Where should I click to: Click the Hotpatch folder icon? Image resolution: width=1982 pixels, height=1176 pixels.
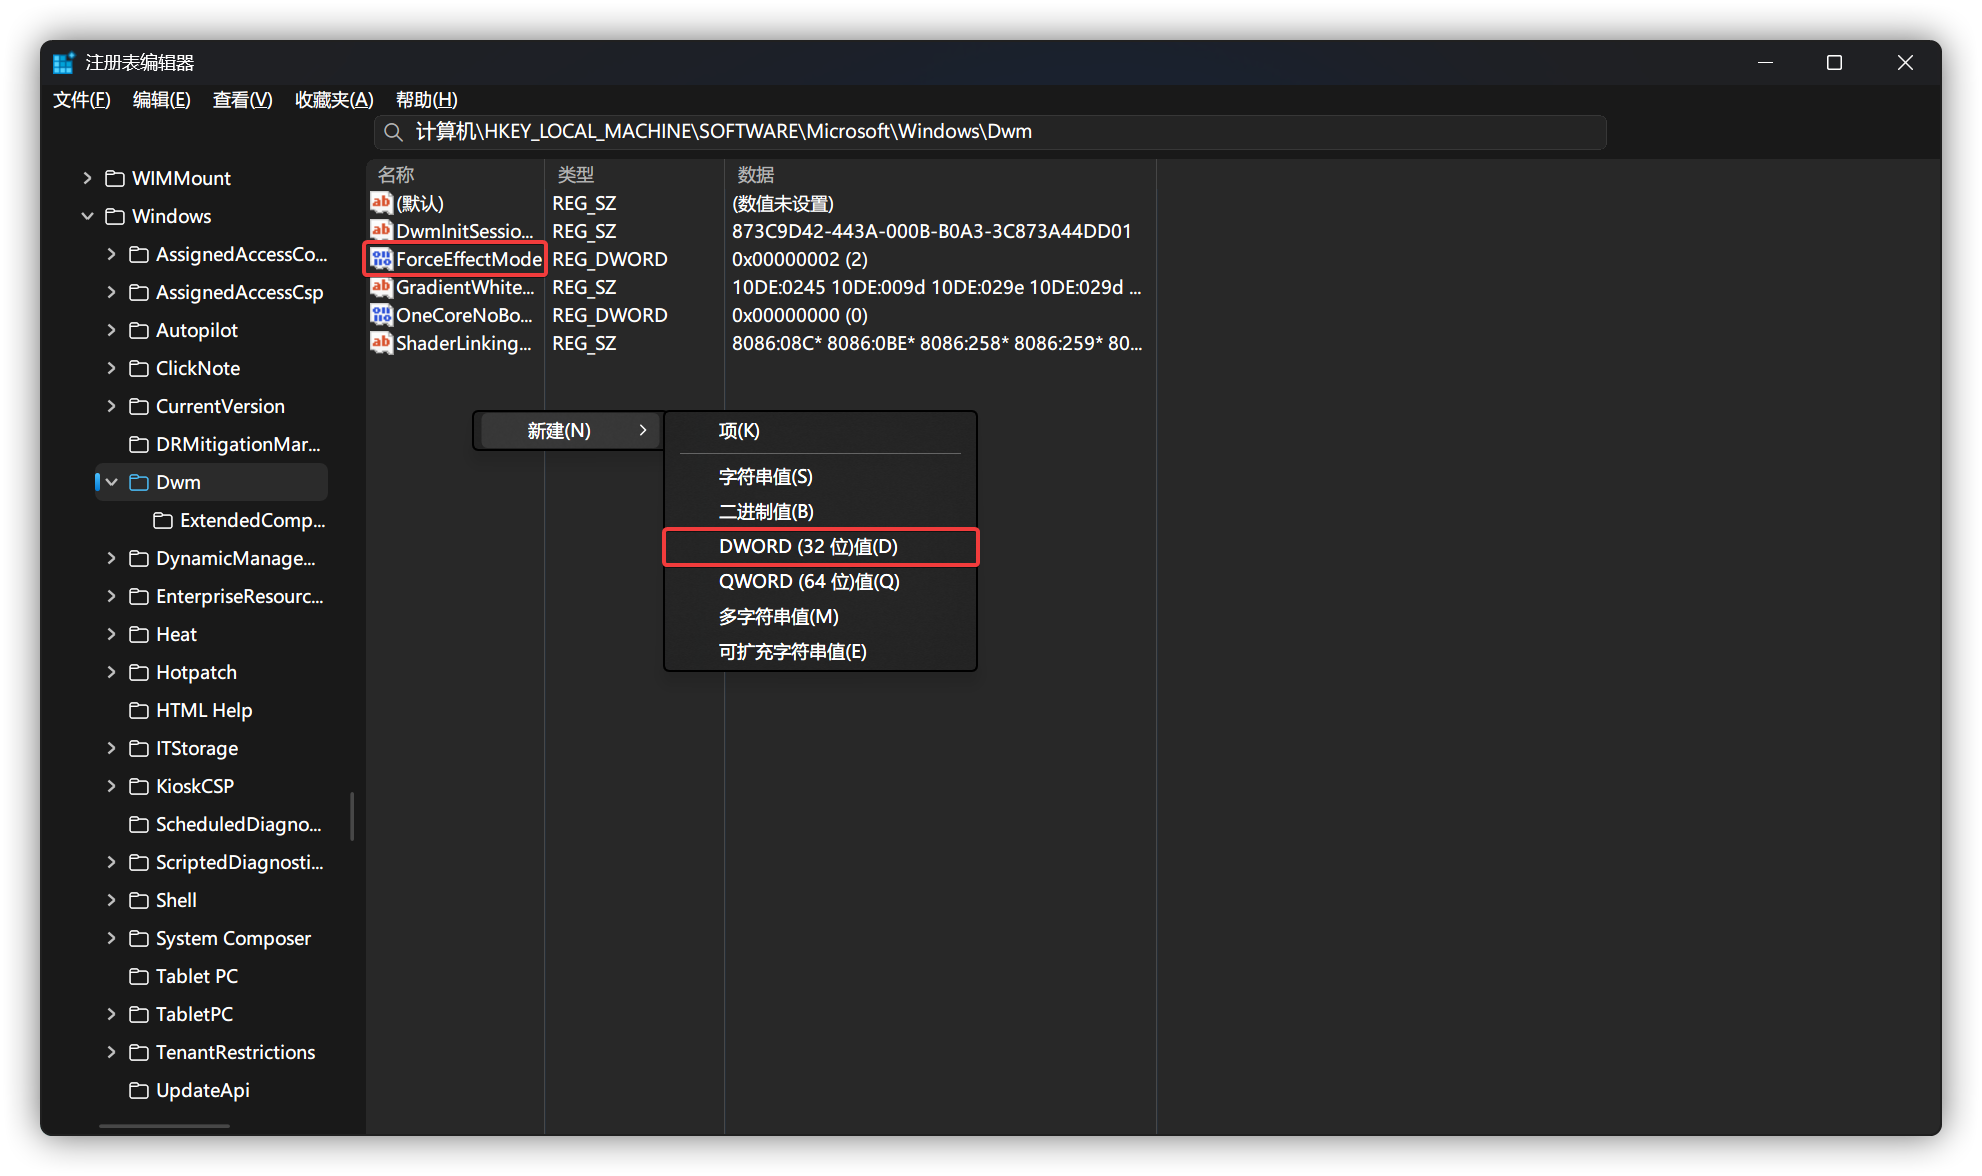tap(139, 672)
